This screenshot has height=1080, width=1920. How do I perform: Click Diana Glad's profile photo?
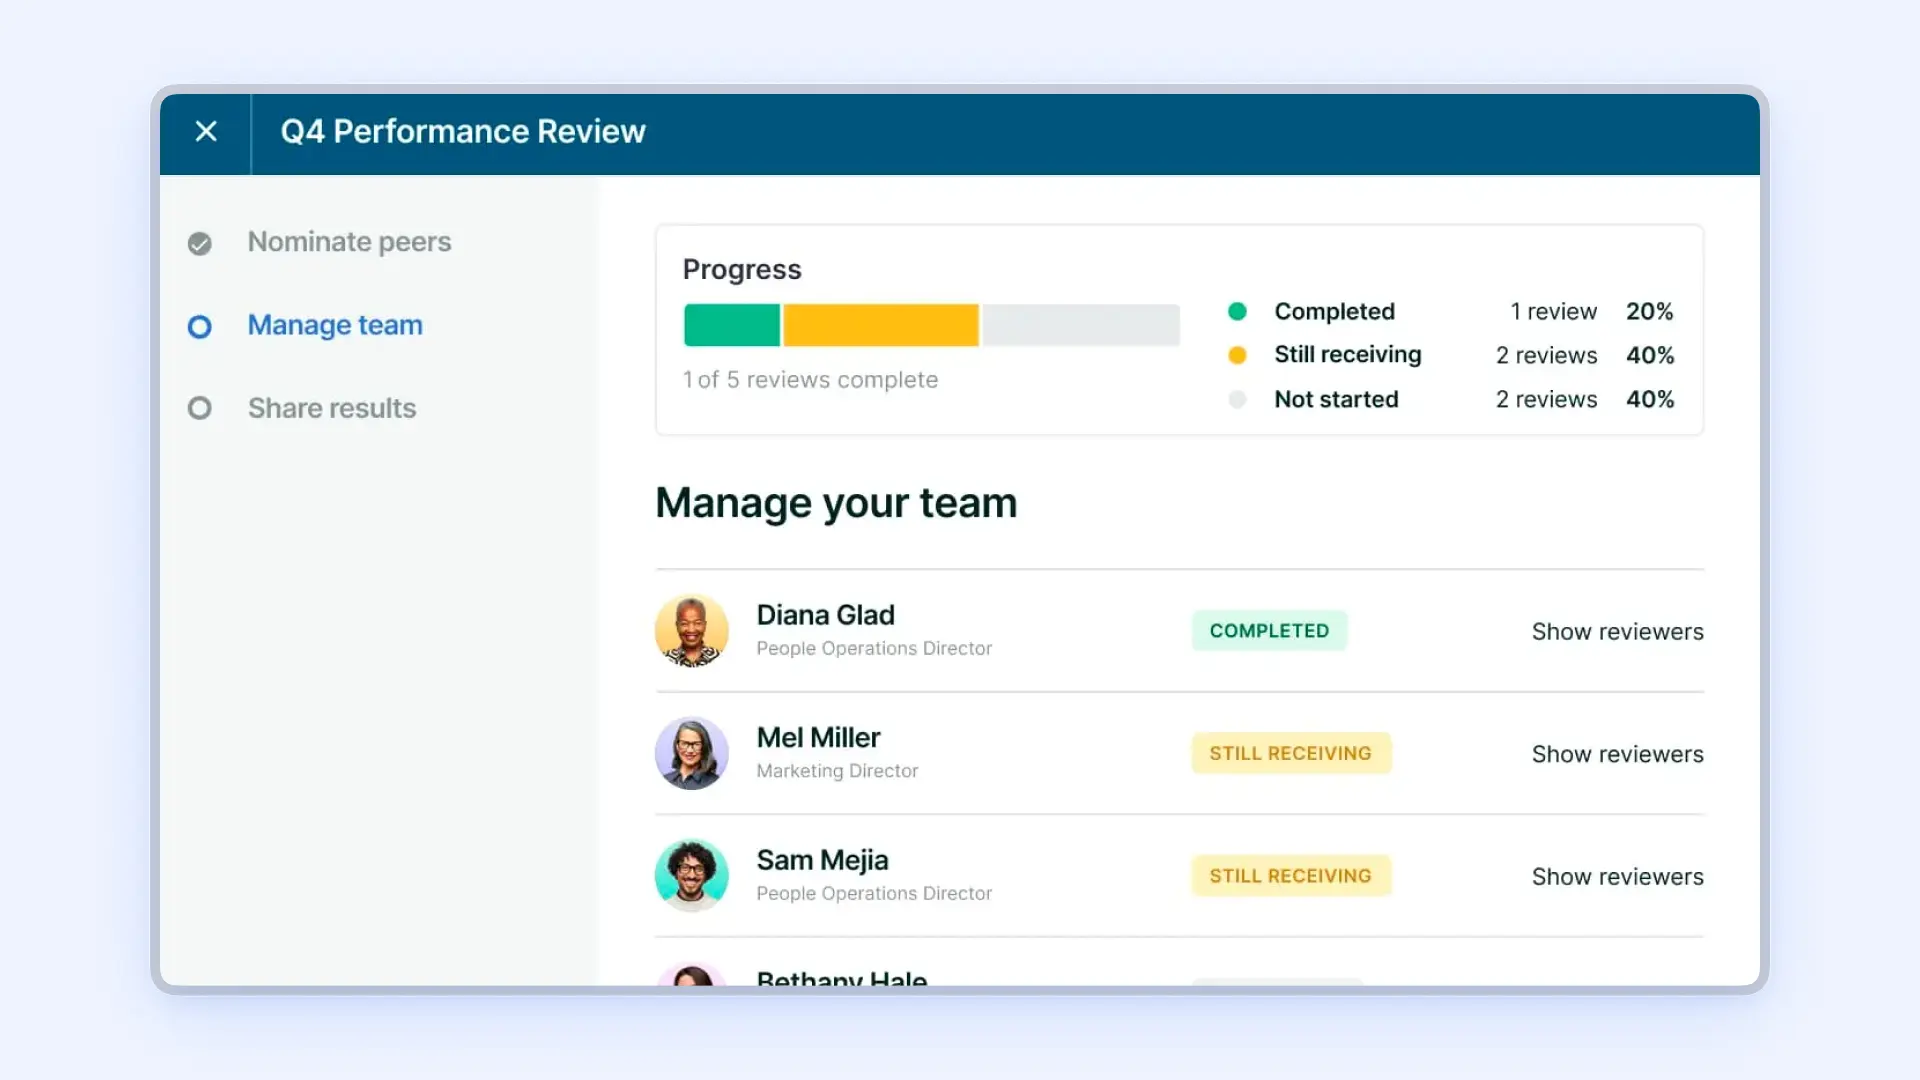691,631
